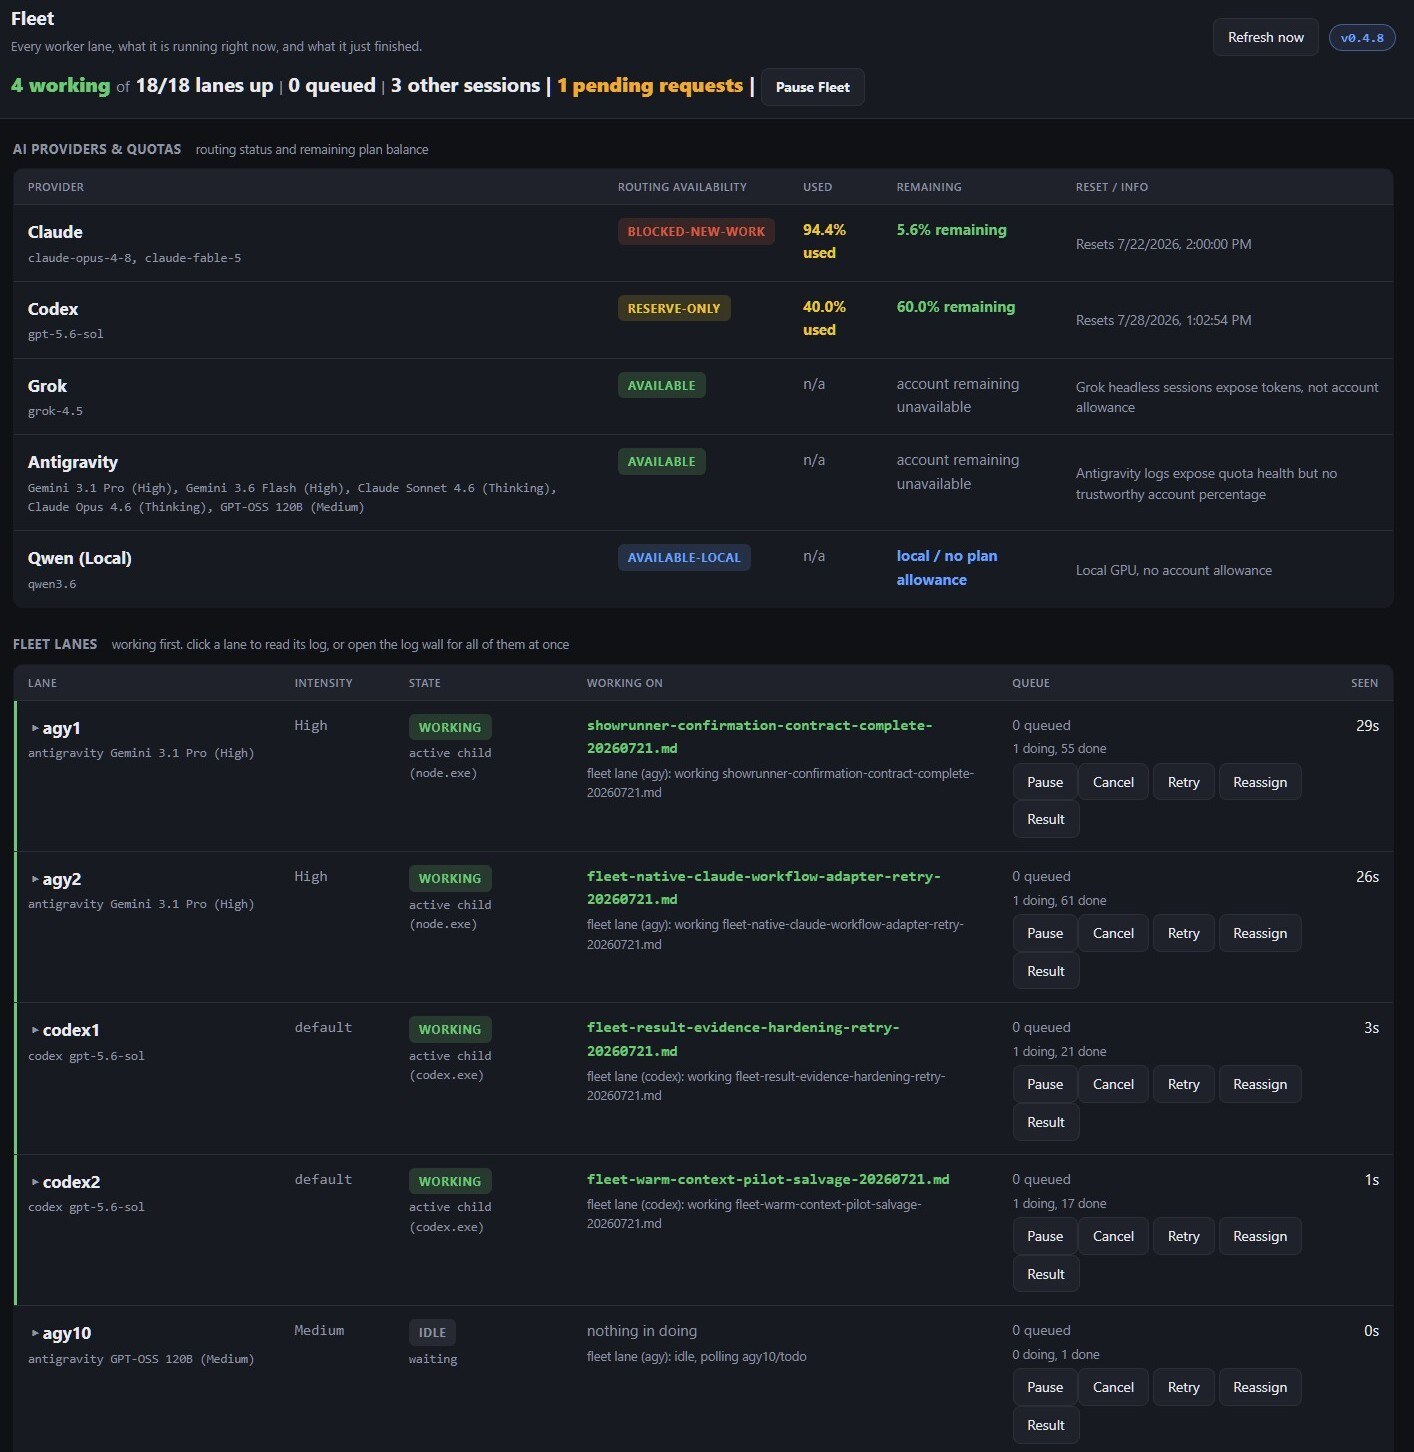Open the 1 pending requests link
This screenshot has height=1452, width=1414.
click(650, 86)
